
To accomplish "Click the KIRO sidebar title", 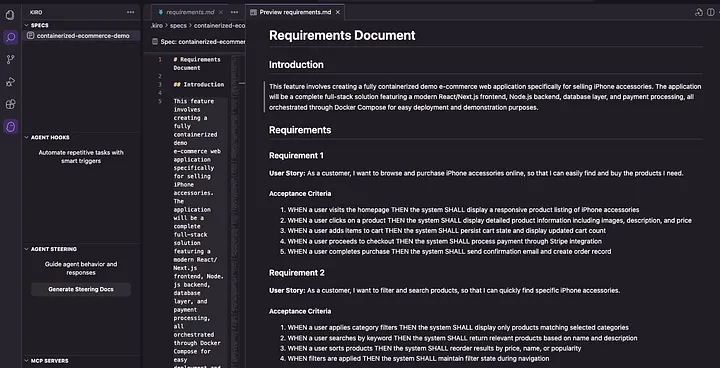I will (x=36, y=12).
